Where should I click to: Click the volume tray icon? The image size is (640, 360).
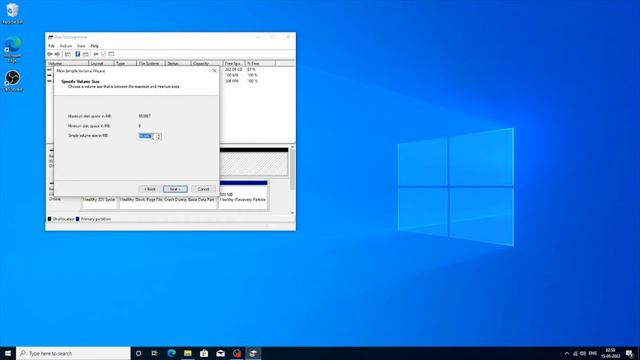(583, 353)
